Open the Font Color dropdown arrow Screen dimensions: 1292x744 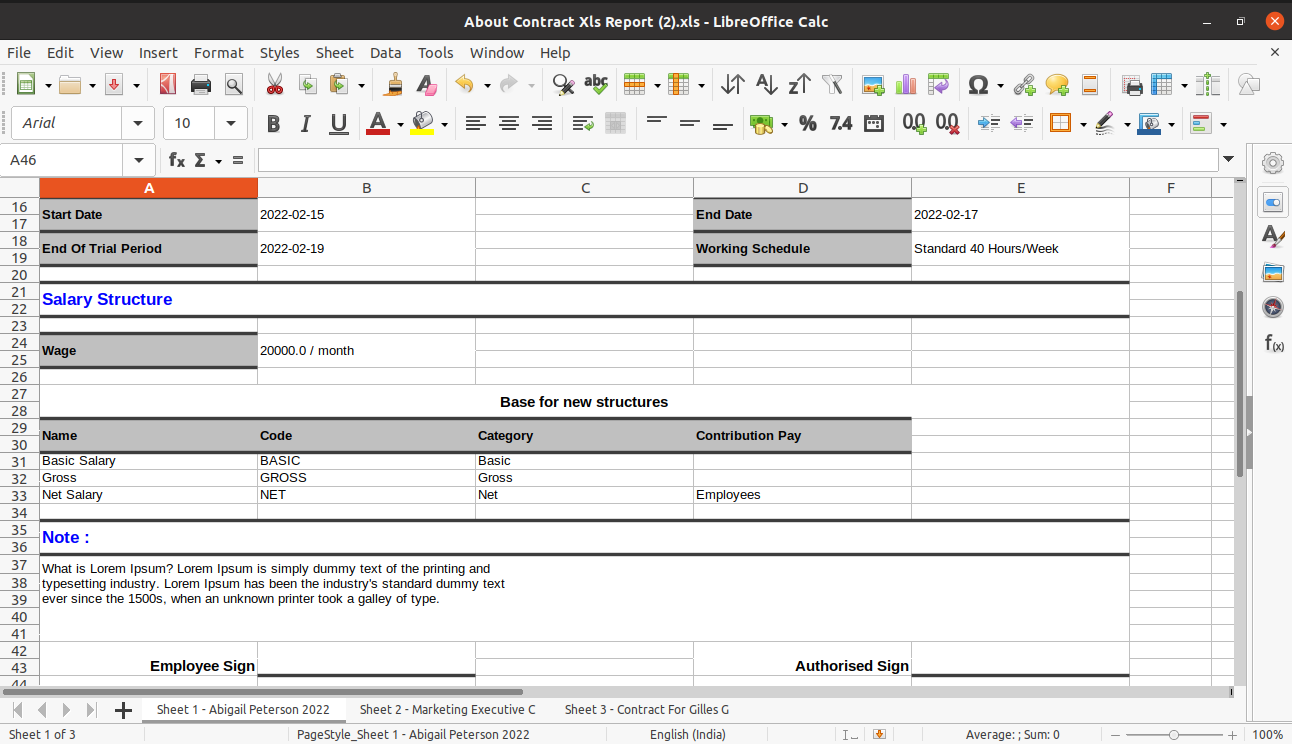click(400, 124)
